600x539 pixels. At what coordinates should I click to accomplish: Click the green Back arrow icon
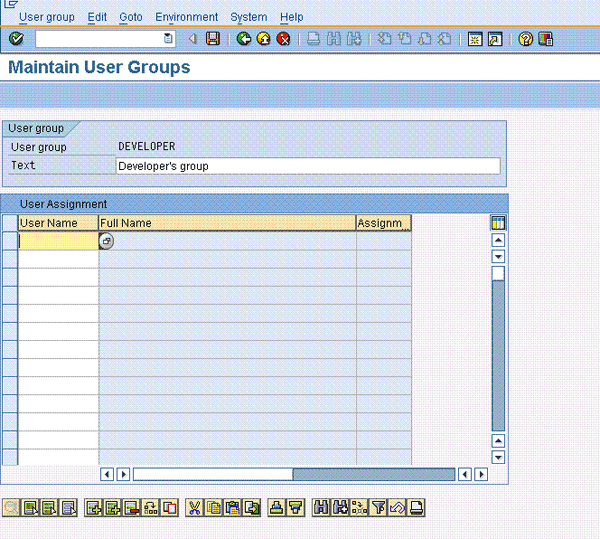(244, 39)
